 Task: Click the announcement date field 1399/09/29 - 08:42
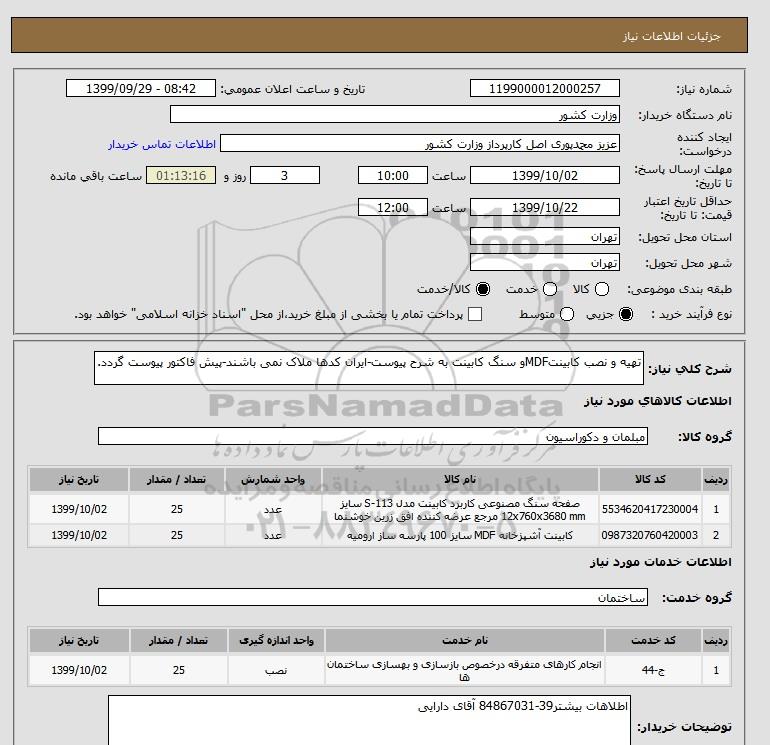coord(141,88)
